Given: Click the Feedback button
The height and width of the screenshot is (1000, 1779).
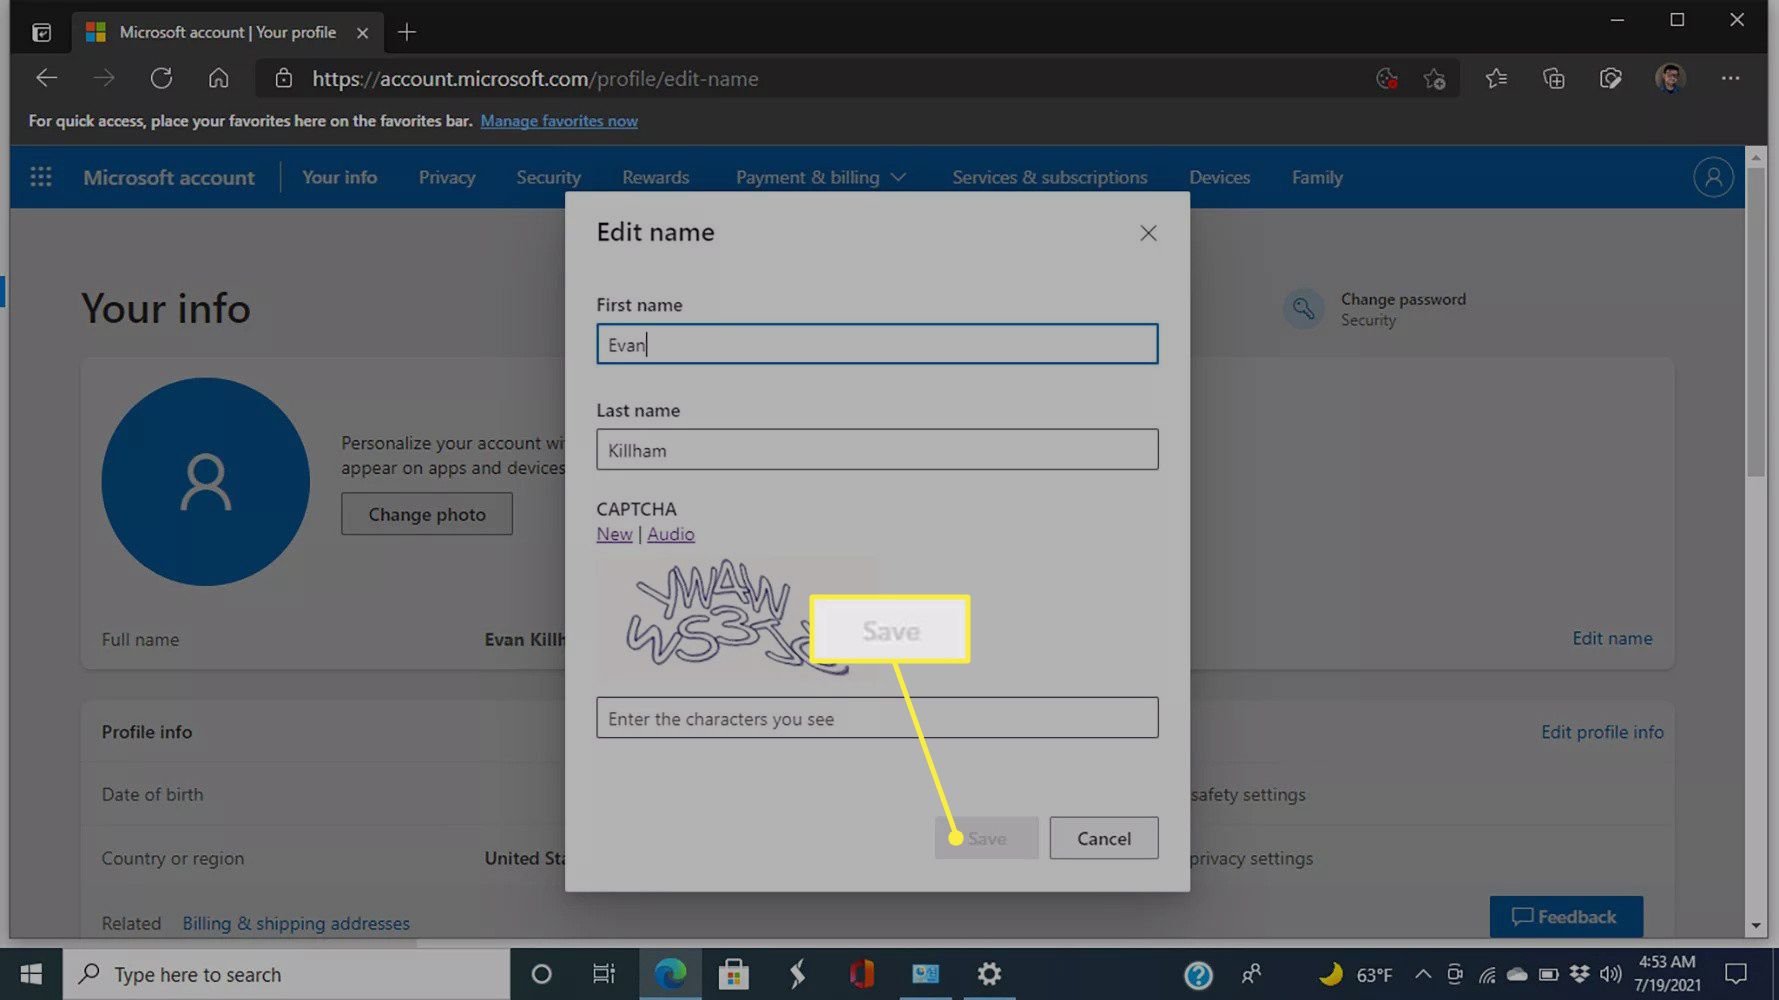Looking at the screenshot, I should click(x=1566, y=916).
